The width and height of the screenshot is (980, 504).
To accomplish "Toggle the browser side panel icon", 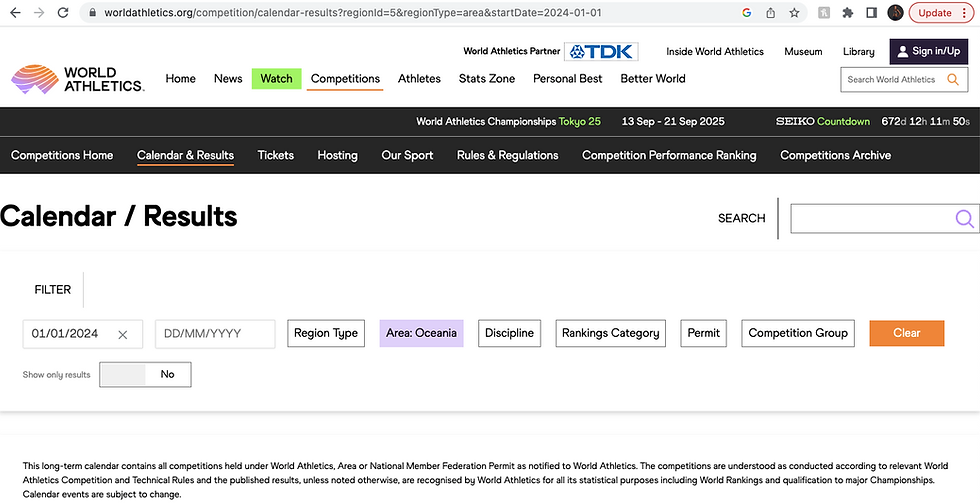I will [x=871, y=13].
